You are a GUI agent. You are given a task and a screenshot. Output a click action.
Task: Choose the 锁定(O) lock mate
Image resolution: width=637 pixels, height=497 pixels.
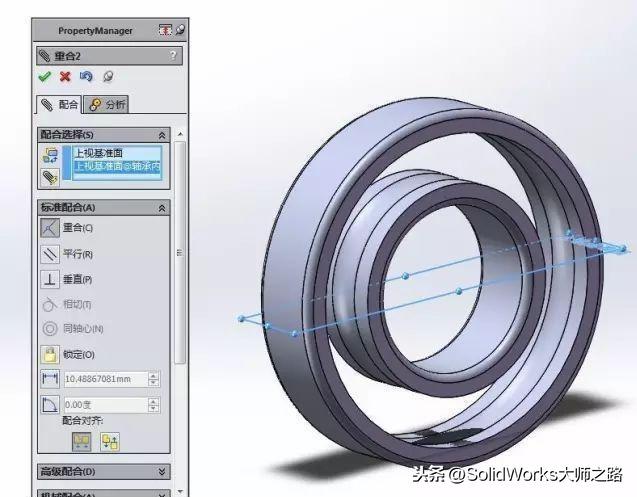67,355
